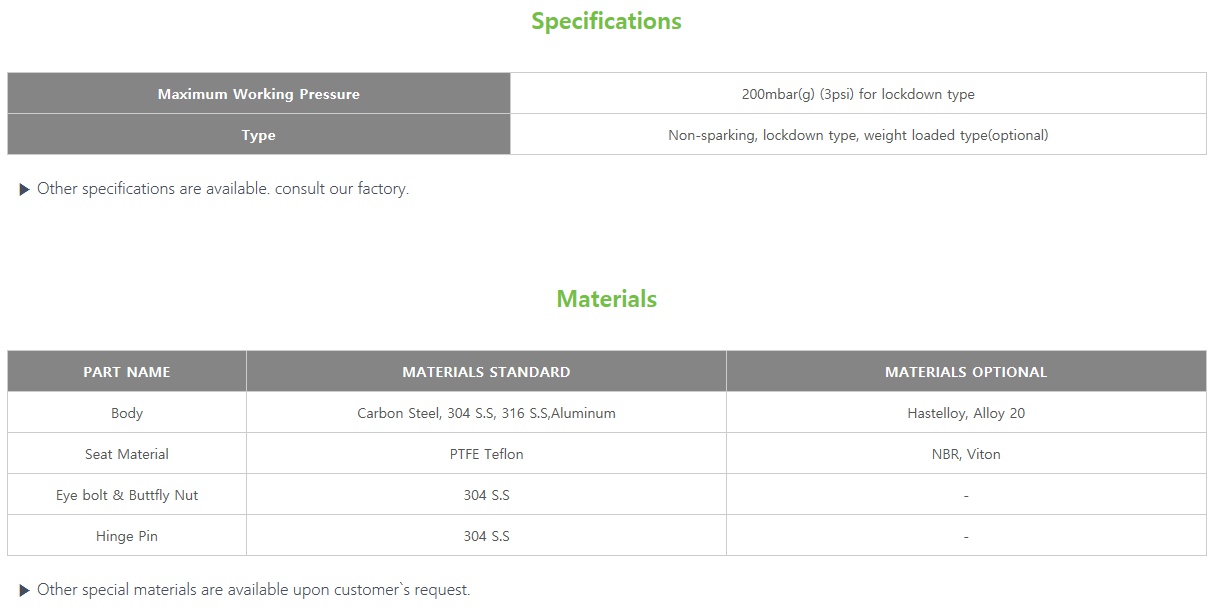Click the Non-sparking, lockdown type value cell
1211x614 pixels.
[x=858, y=135]
